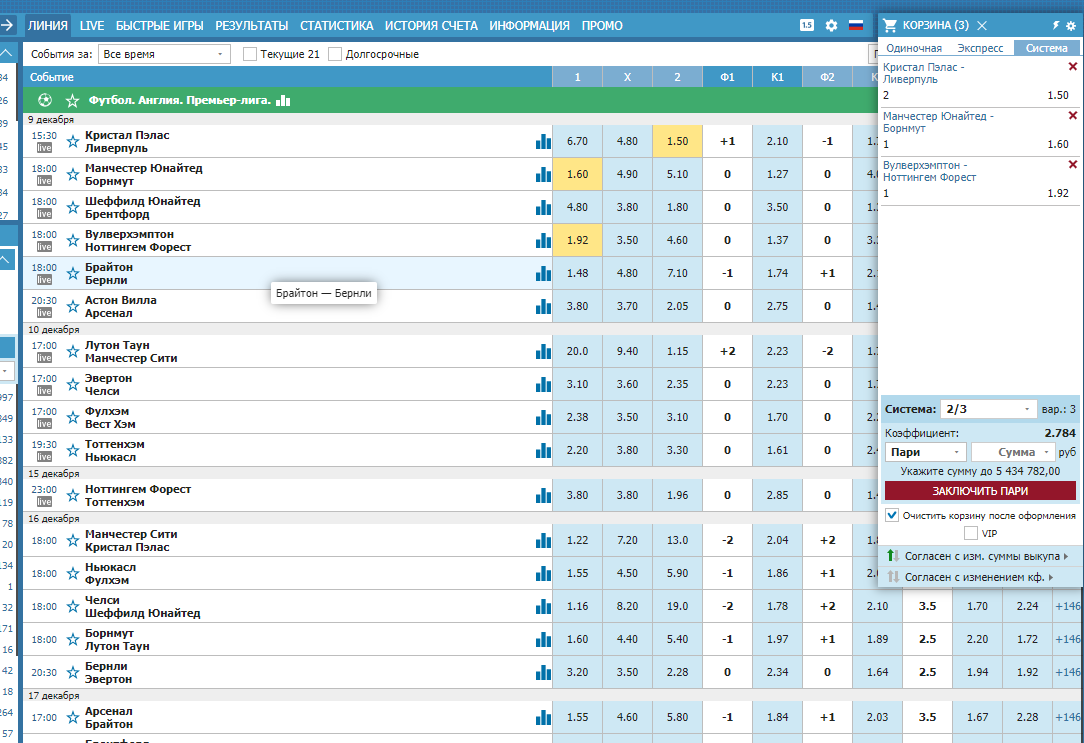1084x743 pixels.
Task: Favorite the Премьер-лига league star
Action: (72, 101)
